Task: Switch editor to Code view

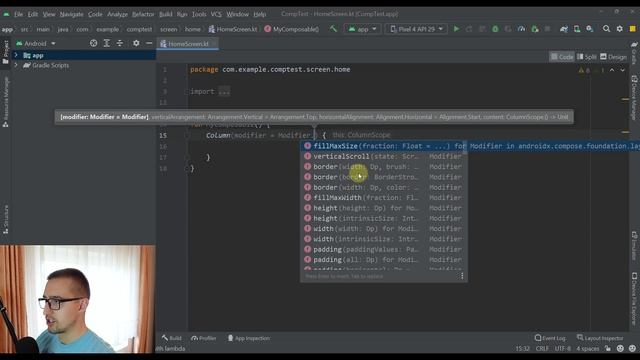Action: click(562, 57)
